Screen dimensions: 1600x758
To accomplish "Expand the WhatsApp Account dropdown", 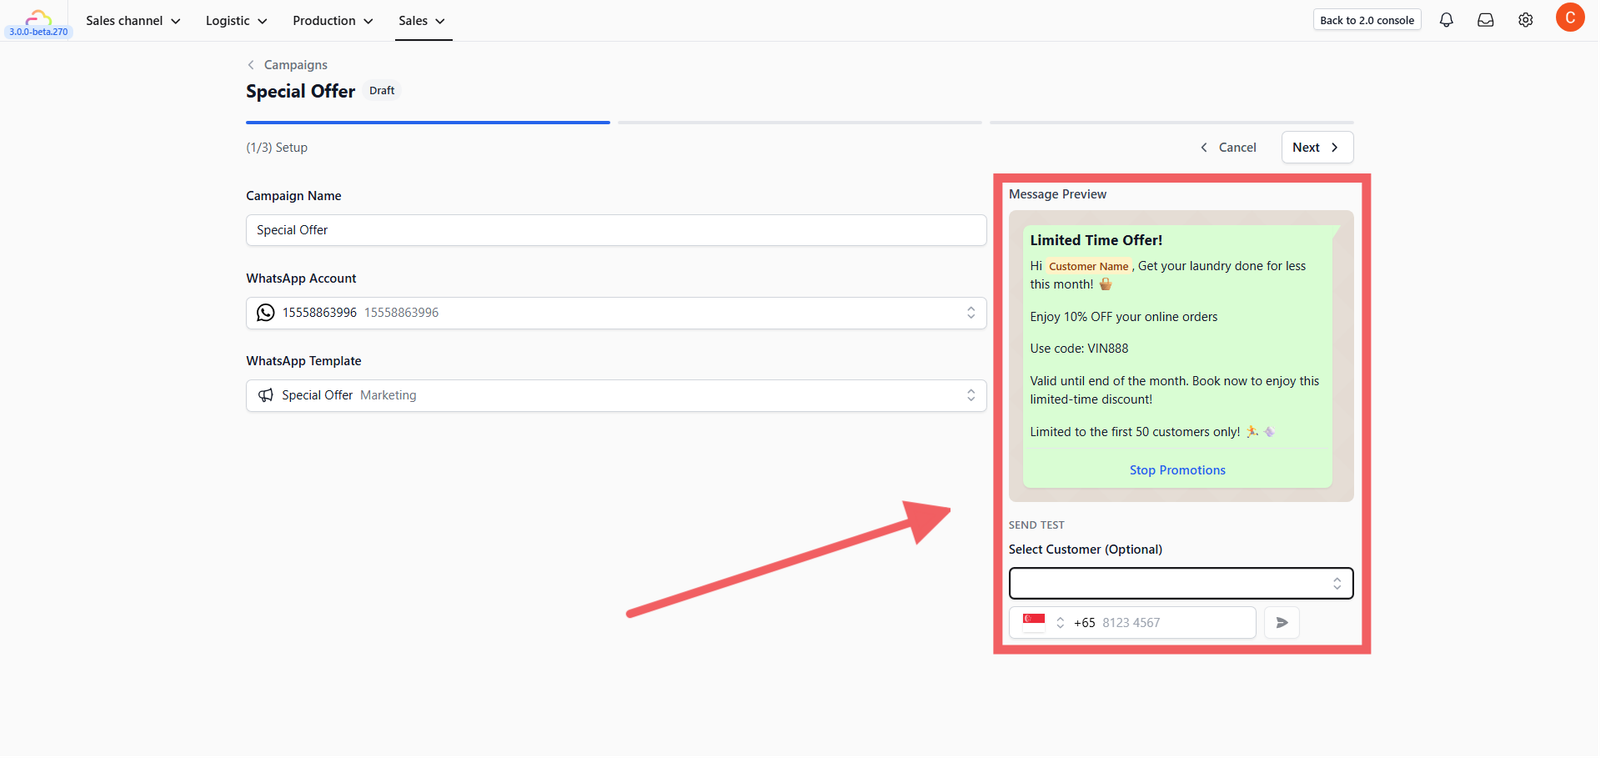I will [616, 313].
